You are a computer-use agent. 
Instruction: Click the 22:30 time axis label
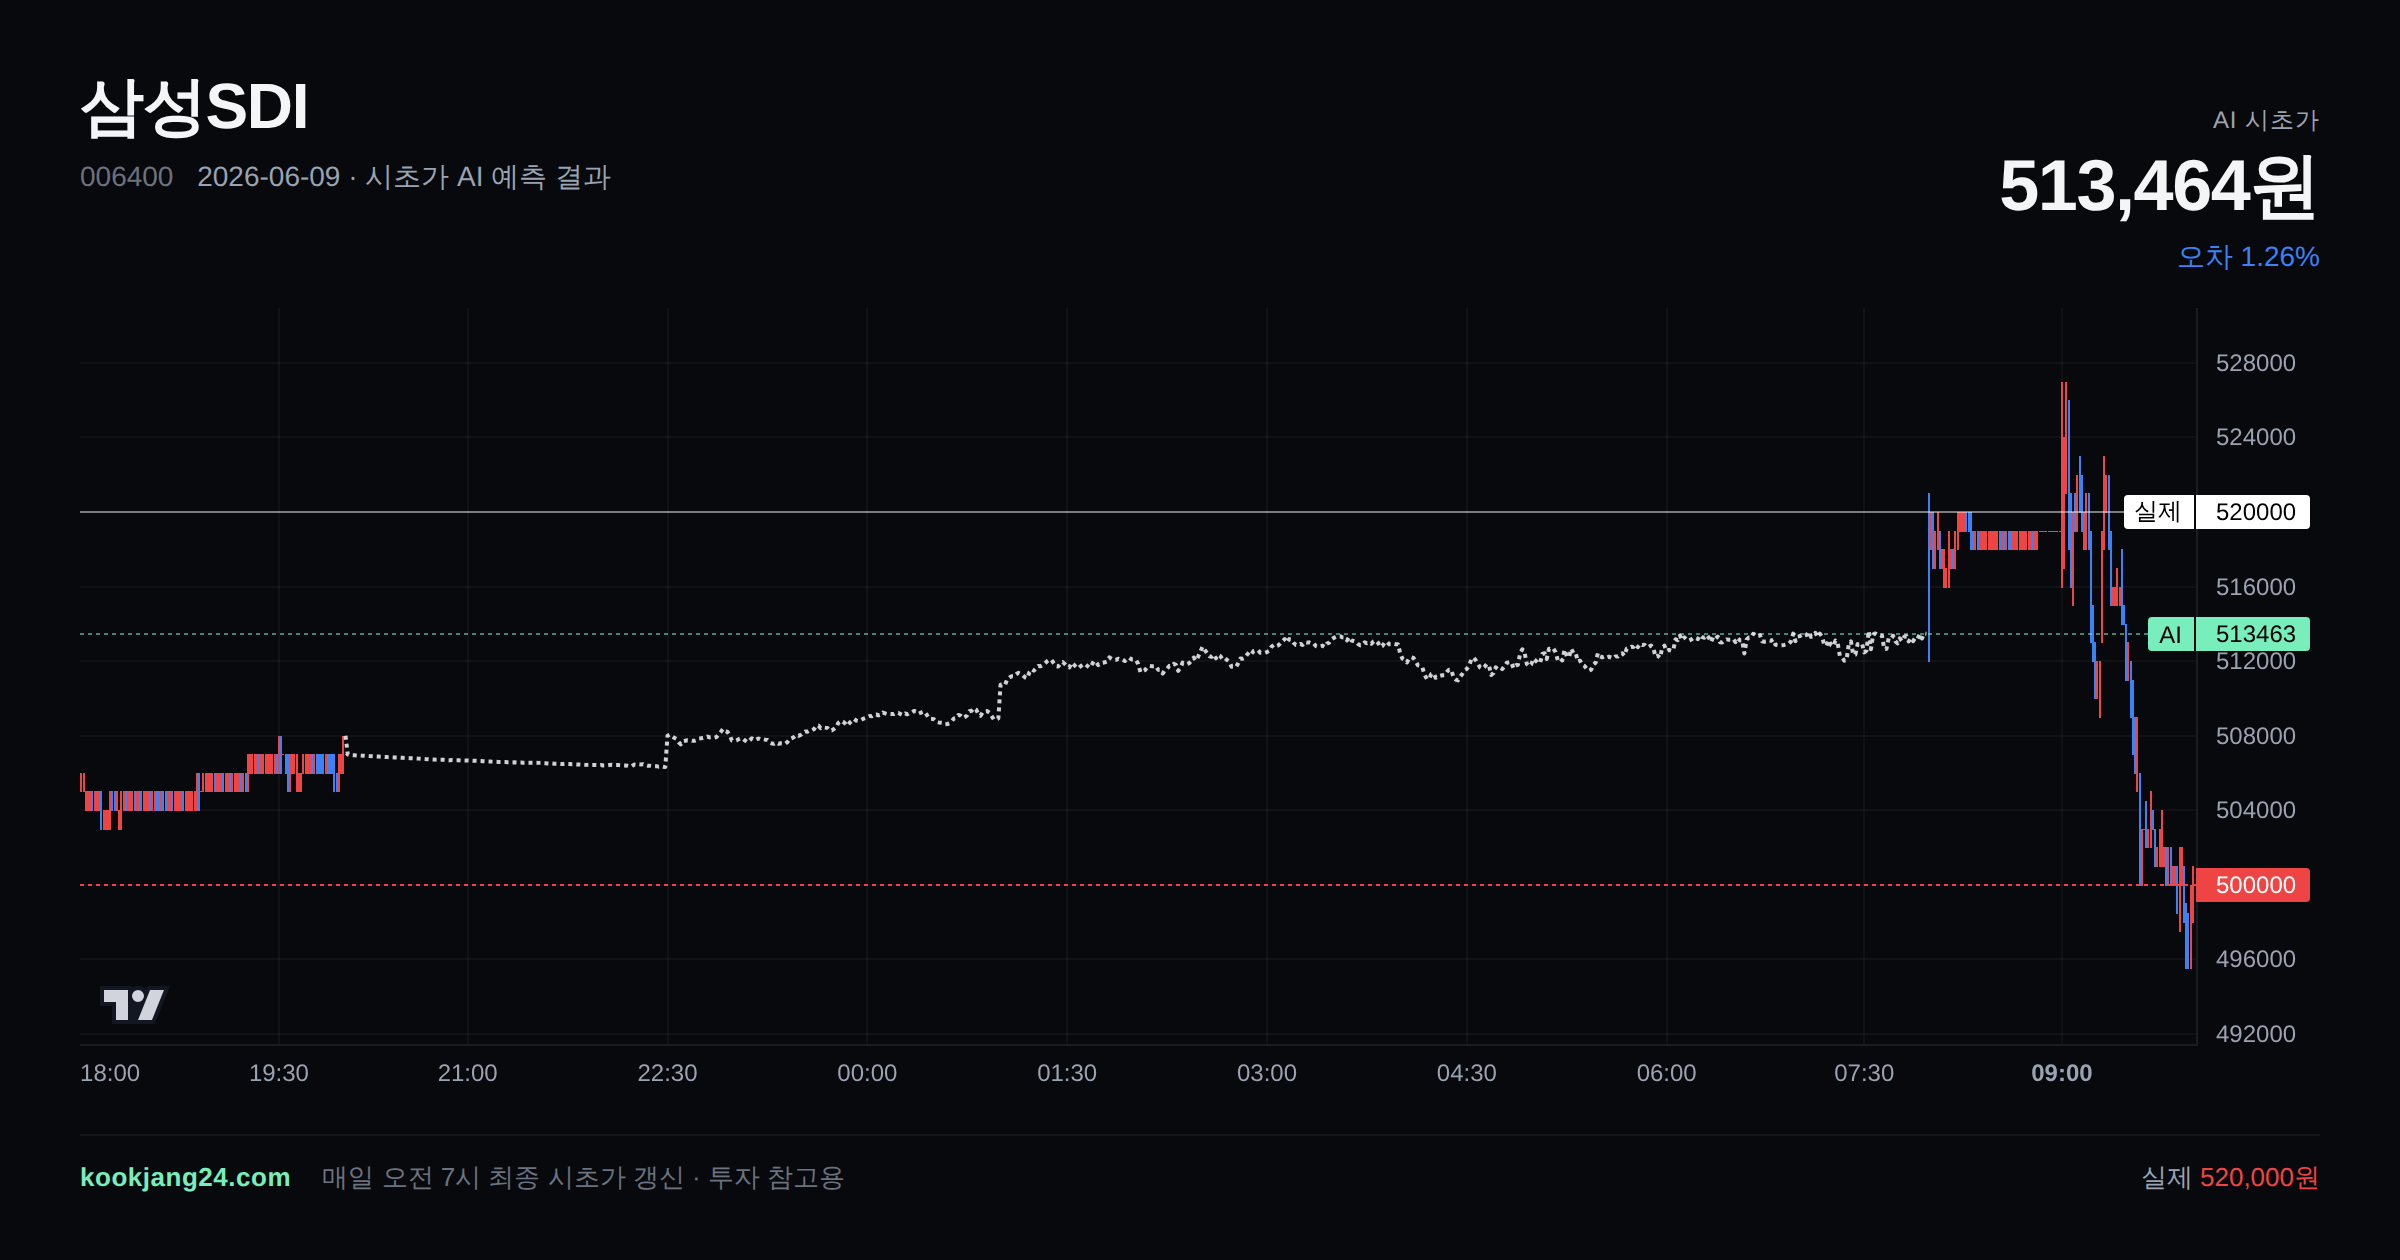(668, 1073)
